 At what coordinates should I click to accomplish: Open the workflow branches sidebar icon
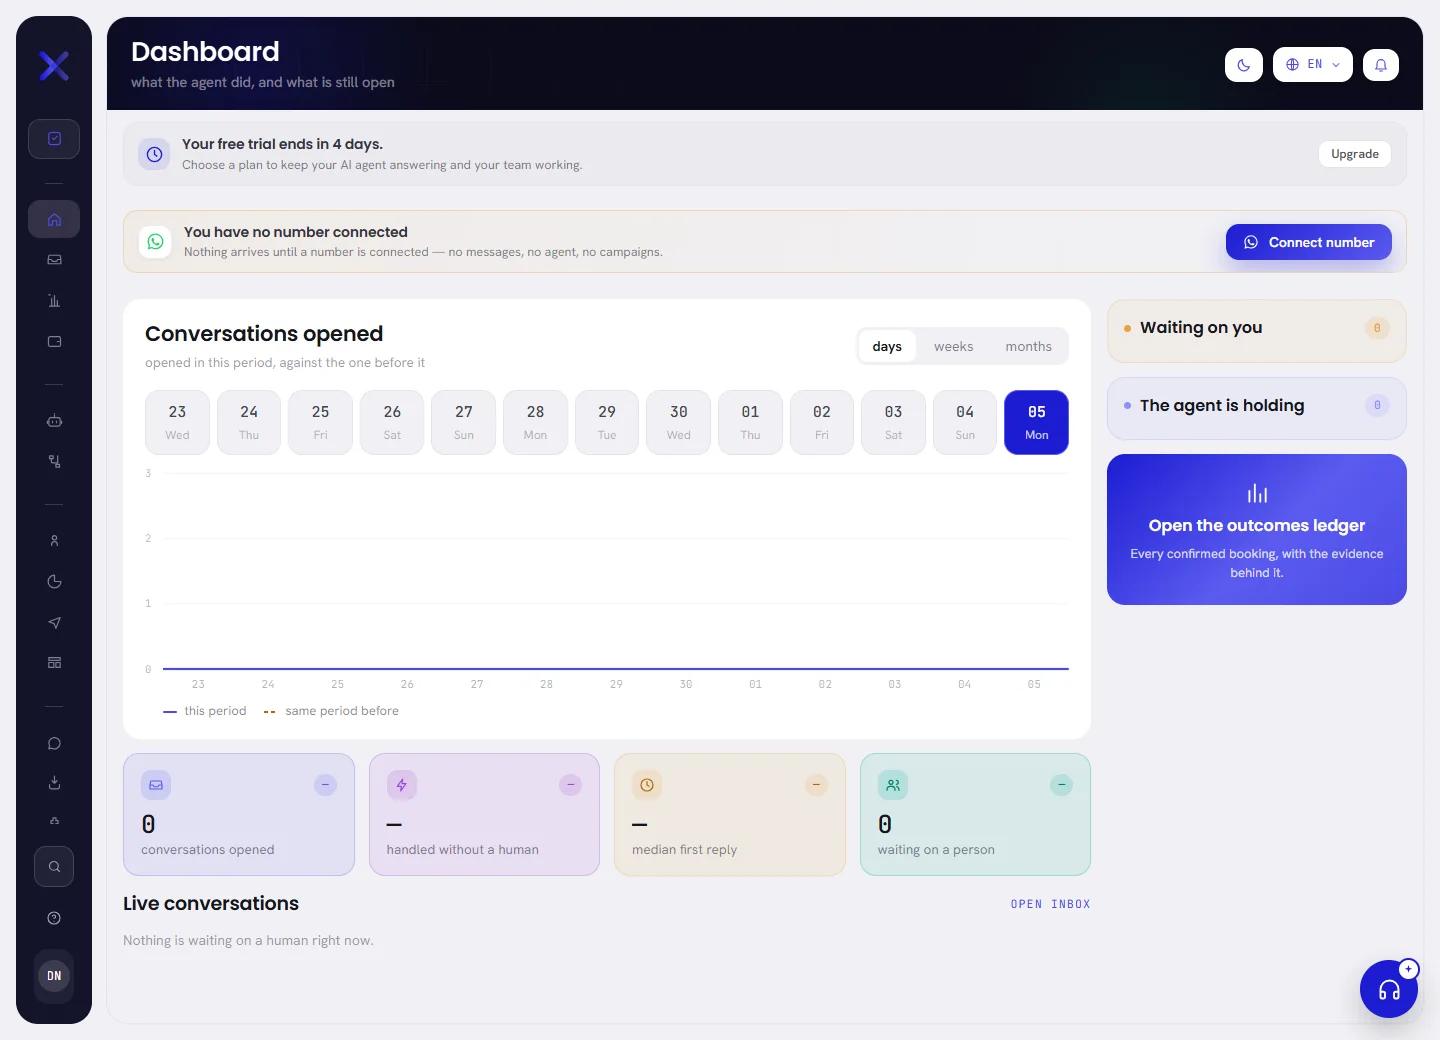(54, 462)
